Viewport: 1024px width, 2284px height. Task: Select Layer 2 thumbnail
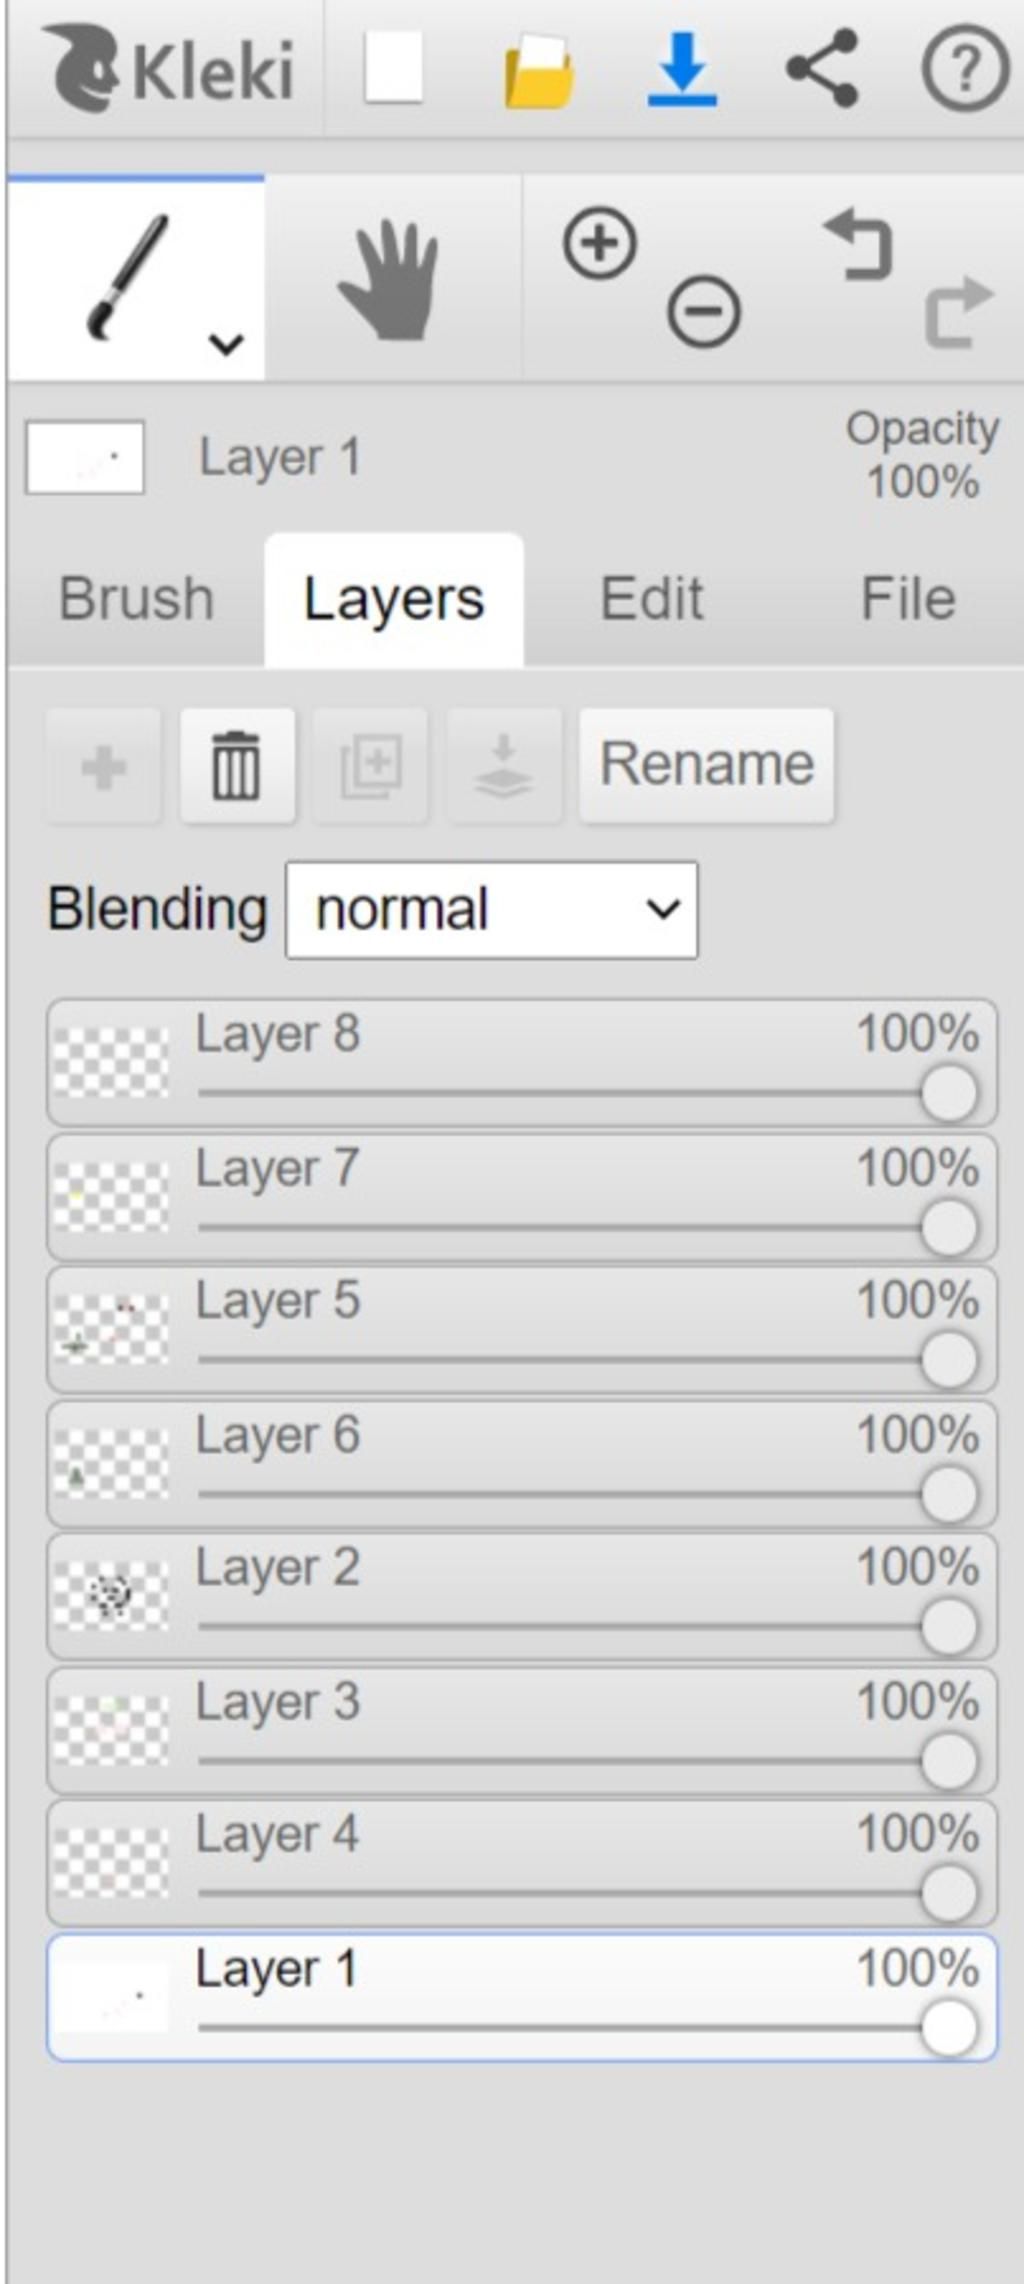click(110, 1595)
